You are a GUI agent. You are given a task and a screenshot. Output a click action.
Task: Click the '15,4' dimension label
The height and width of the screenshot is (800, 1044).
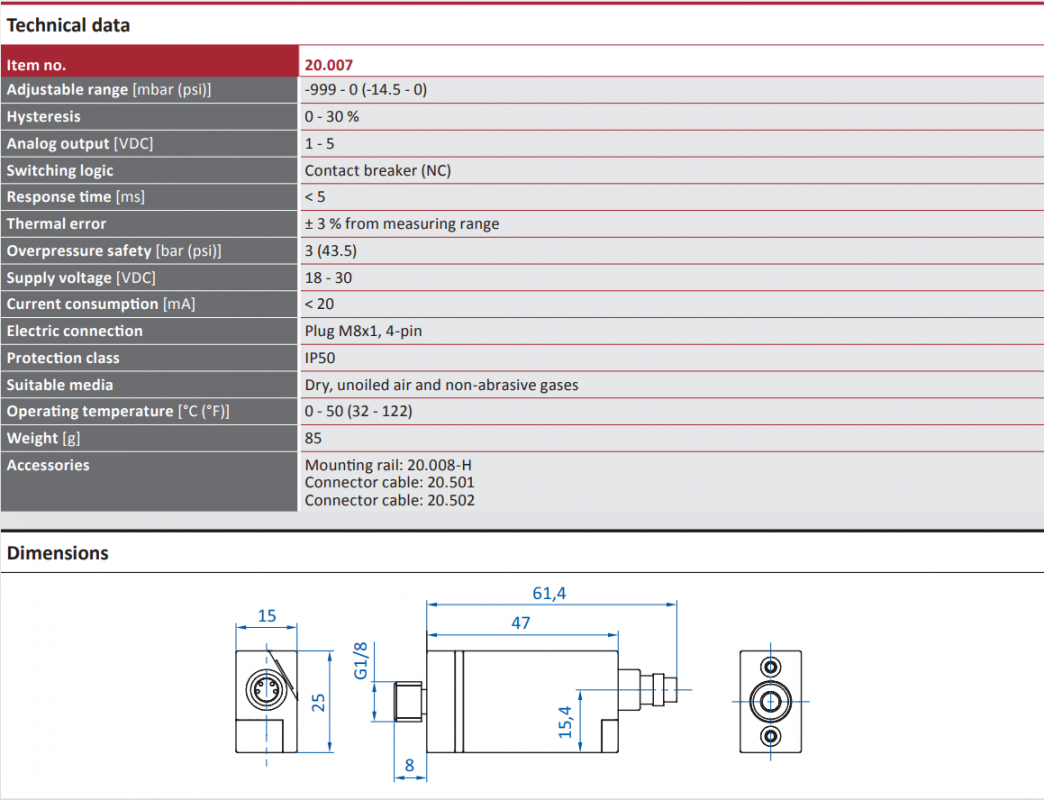tap(565, 722)
